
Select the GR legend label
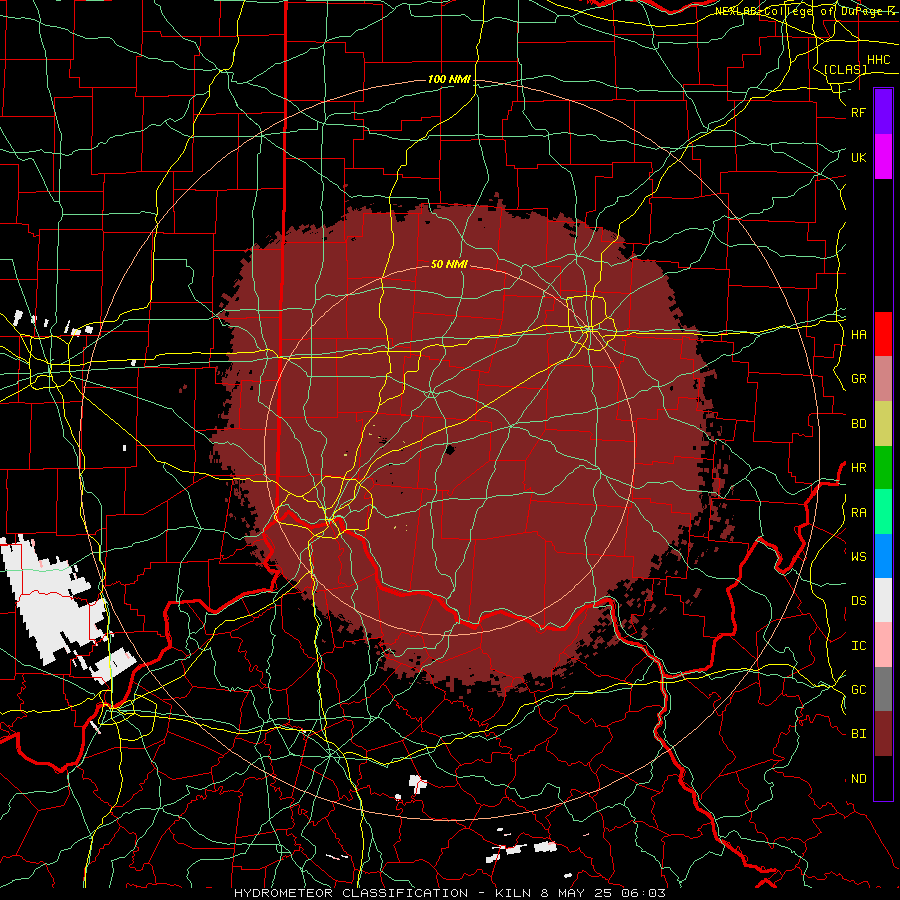pos(858,379)
